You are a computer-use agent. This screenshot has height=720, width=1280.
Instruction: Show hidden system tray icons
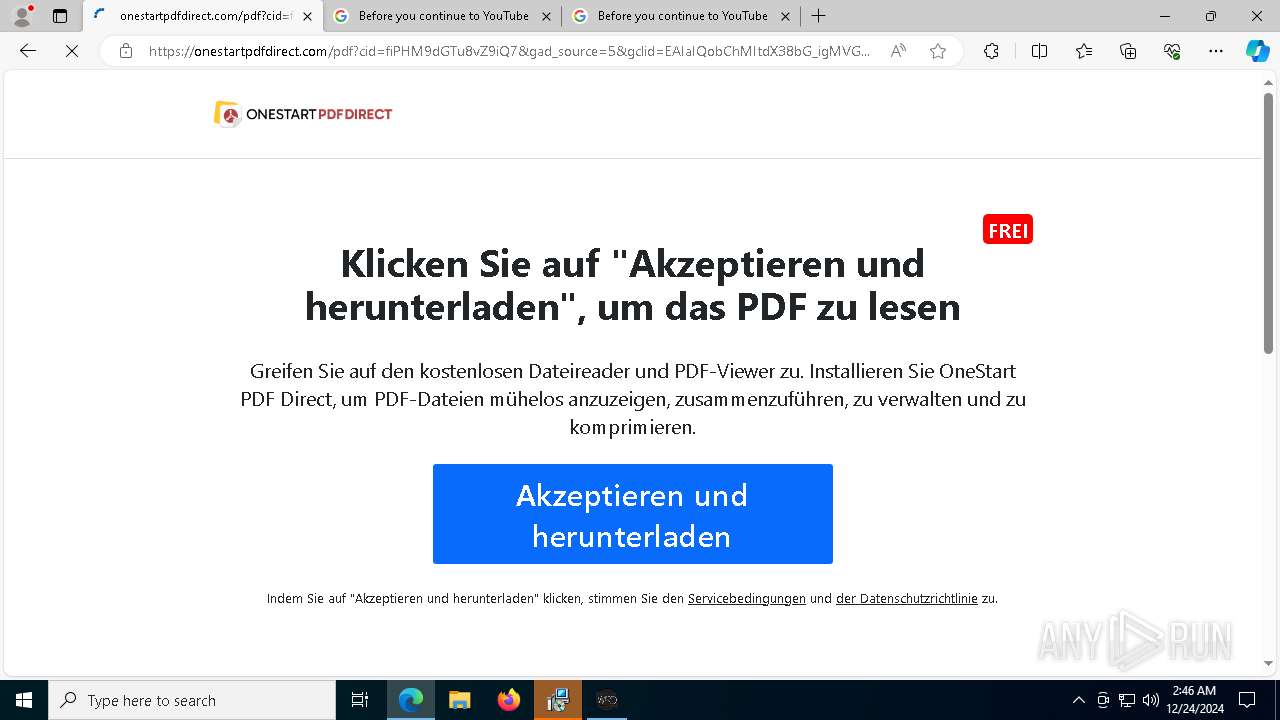(1078, 700)
